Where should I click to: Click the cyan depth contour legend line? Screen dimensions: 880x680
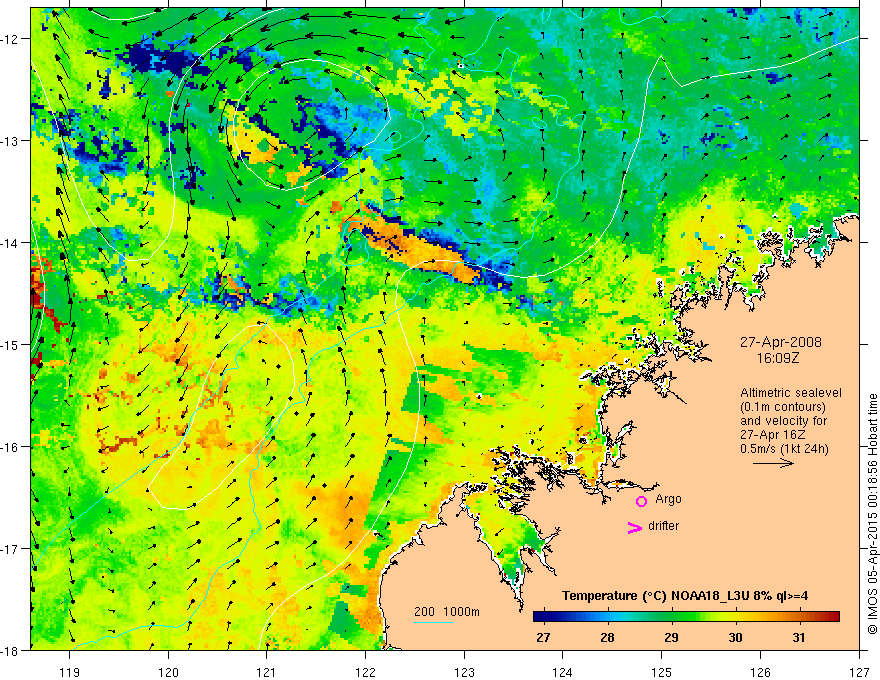(434, 622)
